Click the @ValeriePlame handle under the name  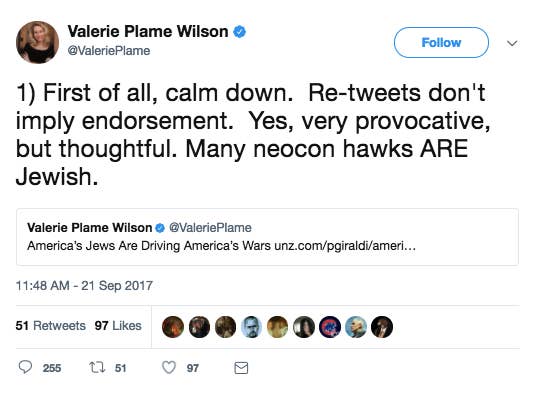[109, 51]
